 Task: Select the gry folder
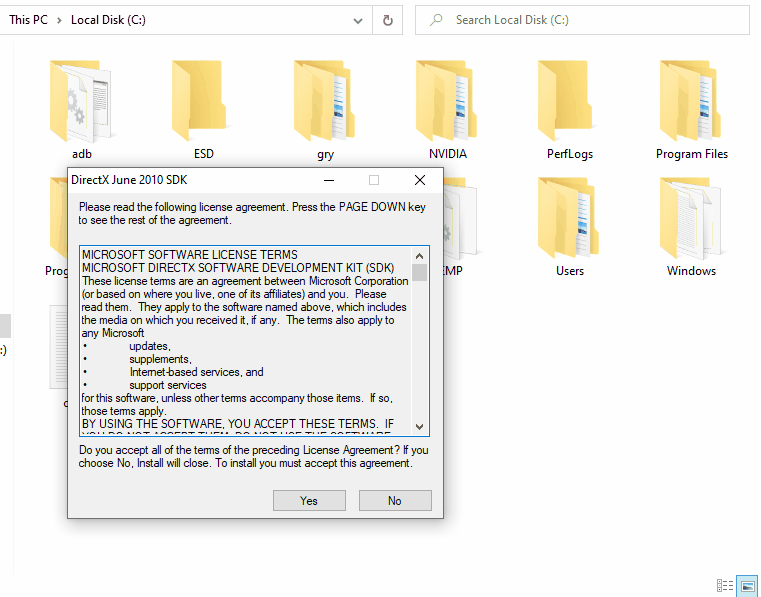(325, 103)
